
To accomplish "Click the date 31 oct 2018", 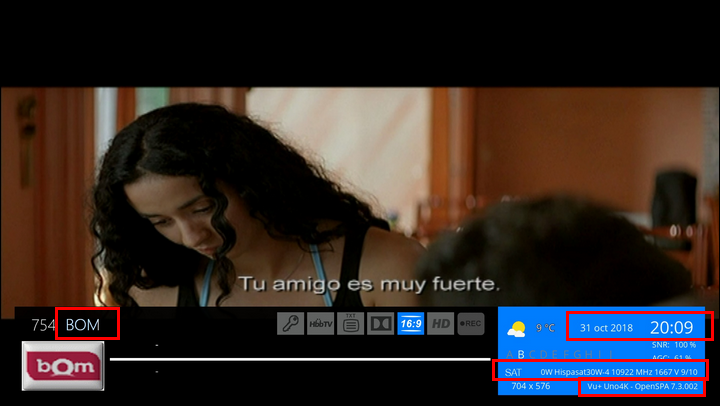I will point(606,328).
